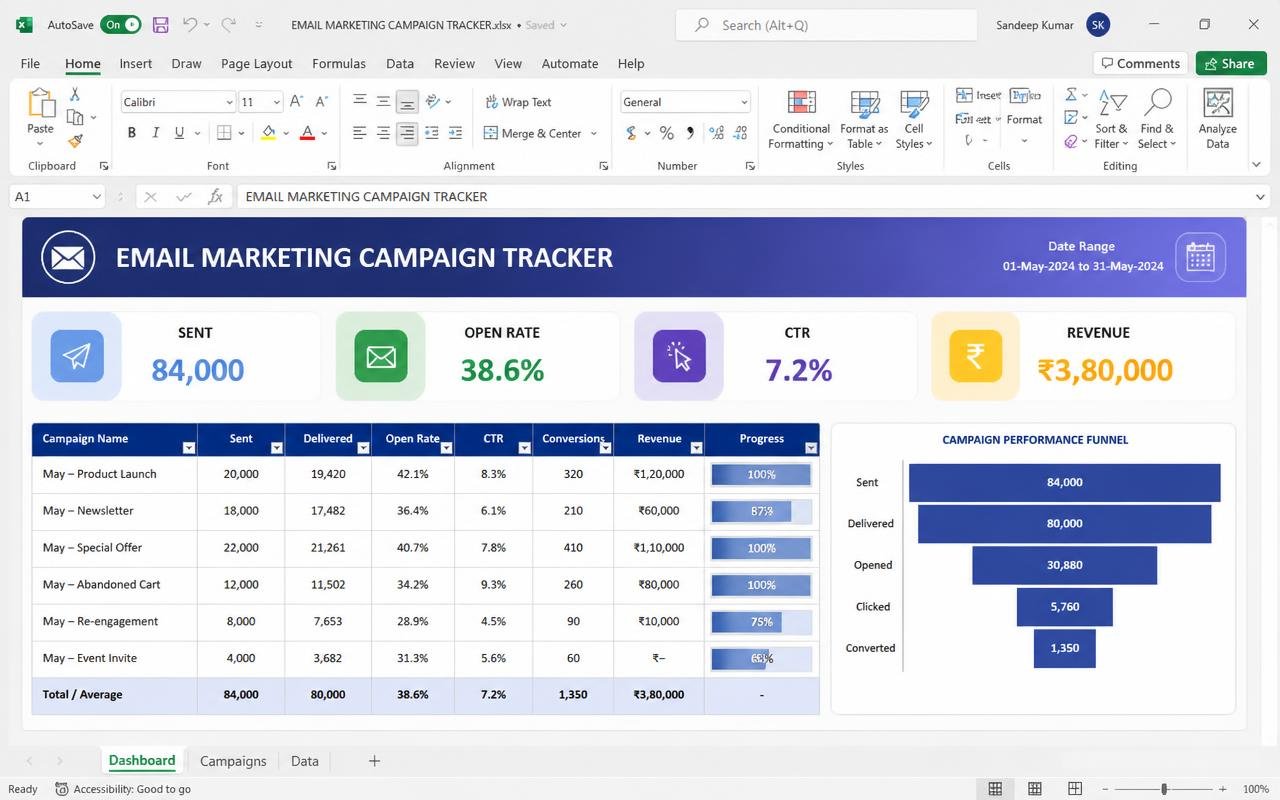
Task: Switch to Page Layout view icon
Action: coord(1035,789)
